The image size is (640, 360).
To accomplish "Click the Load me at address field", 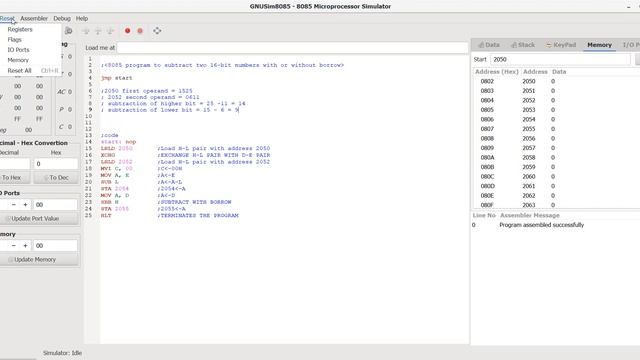I will pyautogui.click(x=292, y=48).
